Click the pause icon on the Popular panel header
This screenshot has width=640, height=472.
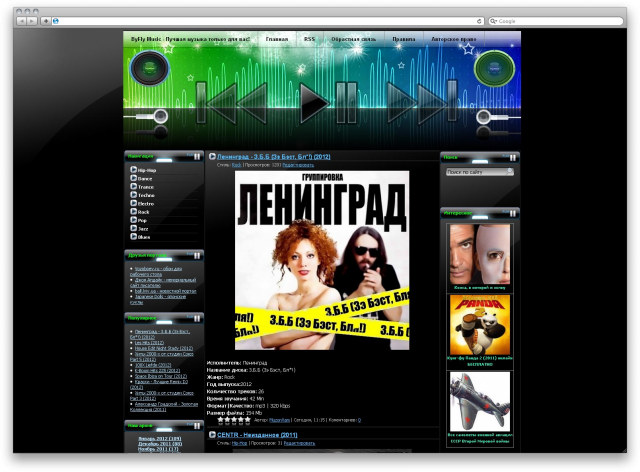pos(195,317)
